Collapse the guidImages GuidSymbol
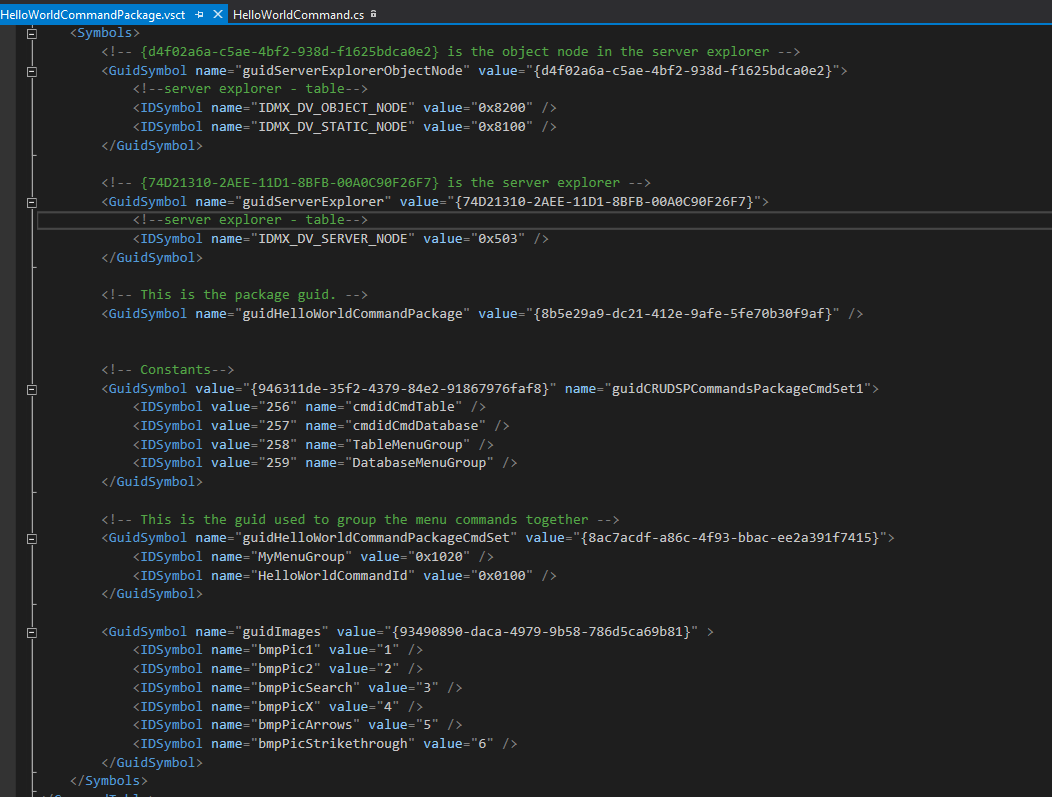This screenshot has width=1052, height=797. click(x=31, y=631)
